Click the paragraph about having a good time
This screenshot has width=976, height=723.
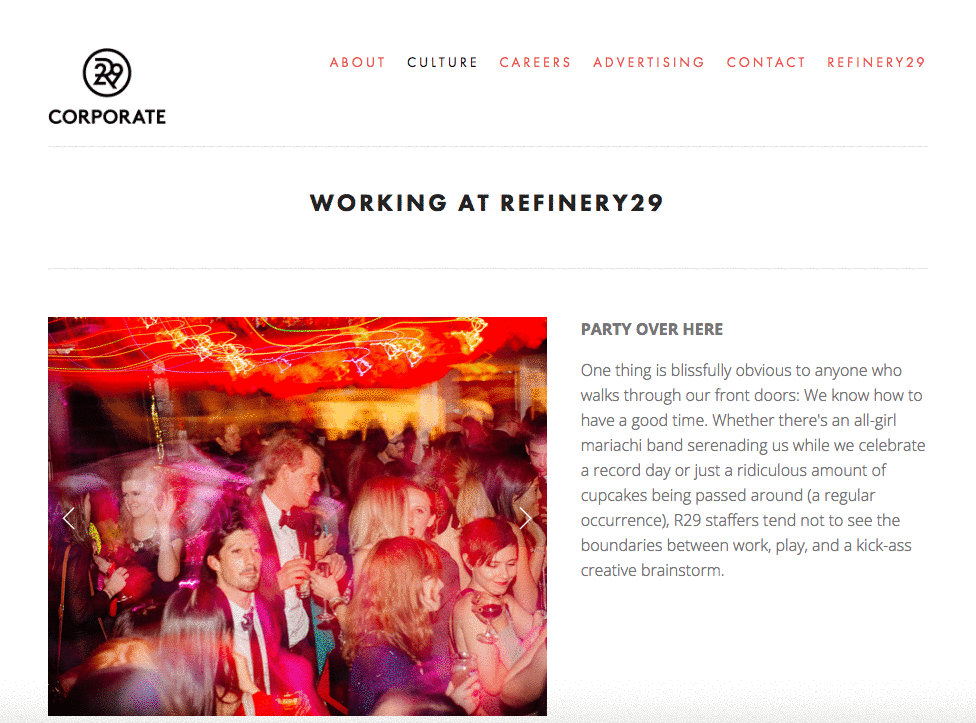click(x=753, y=470)
